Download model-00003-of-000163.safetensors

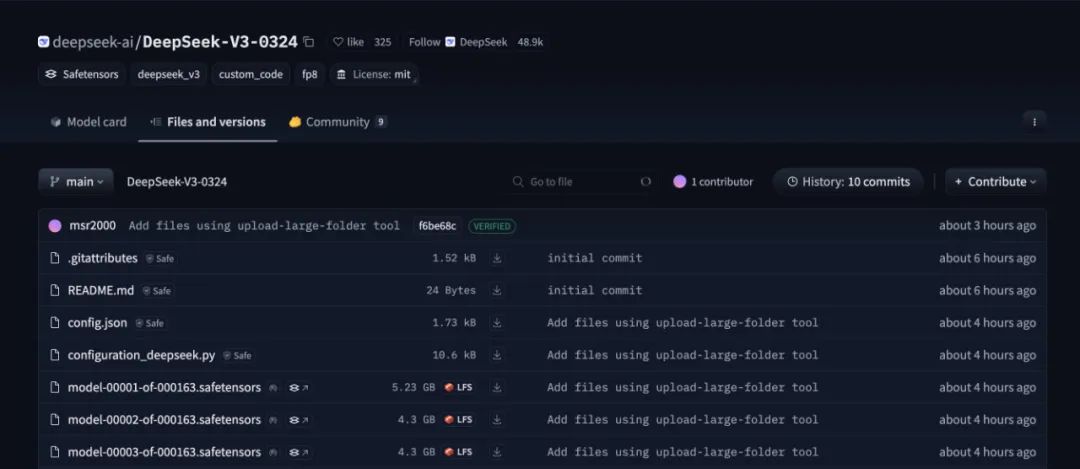(497, 452)
